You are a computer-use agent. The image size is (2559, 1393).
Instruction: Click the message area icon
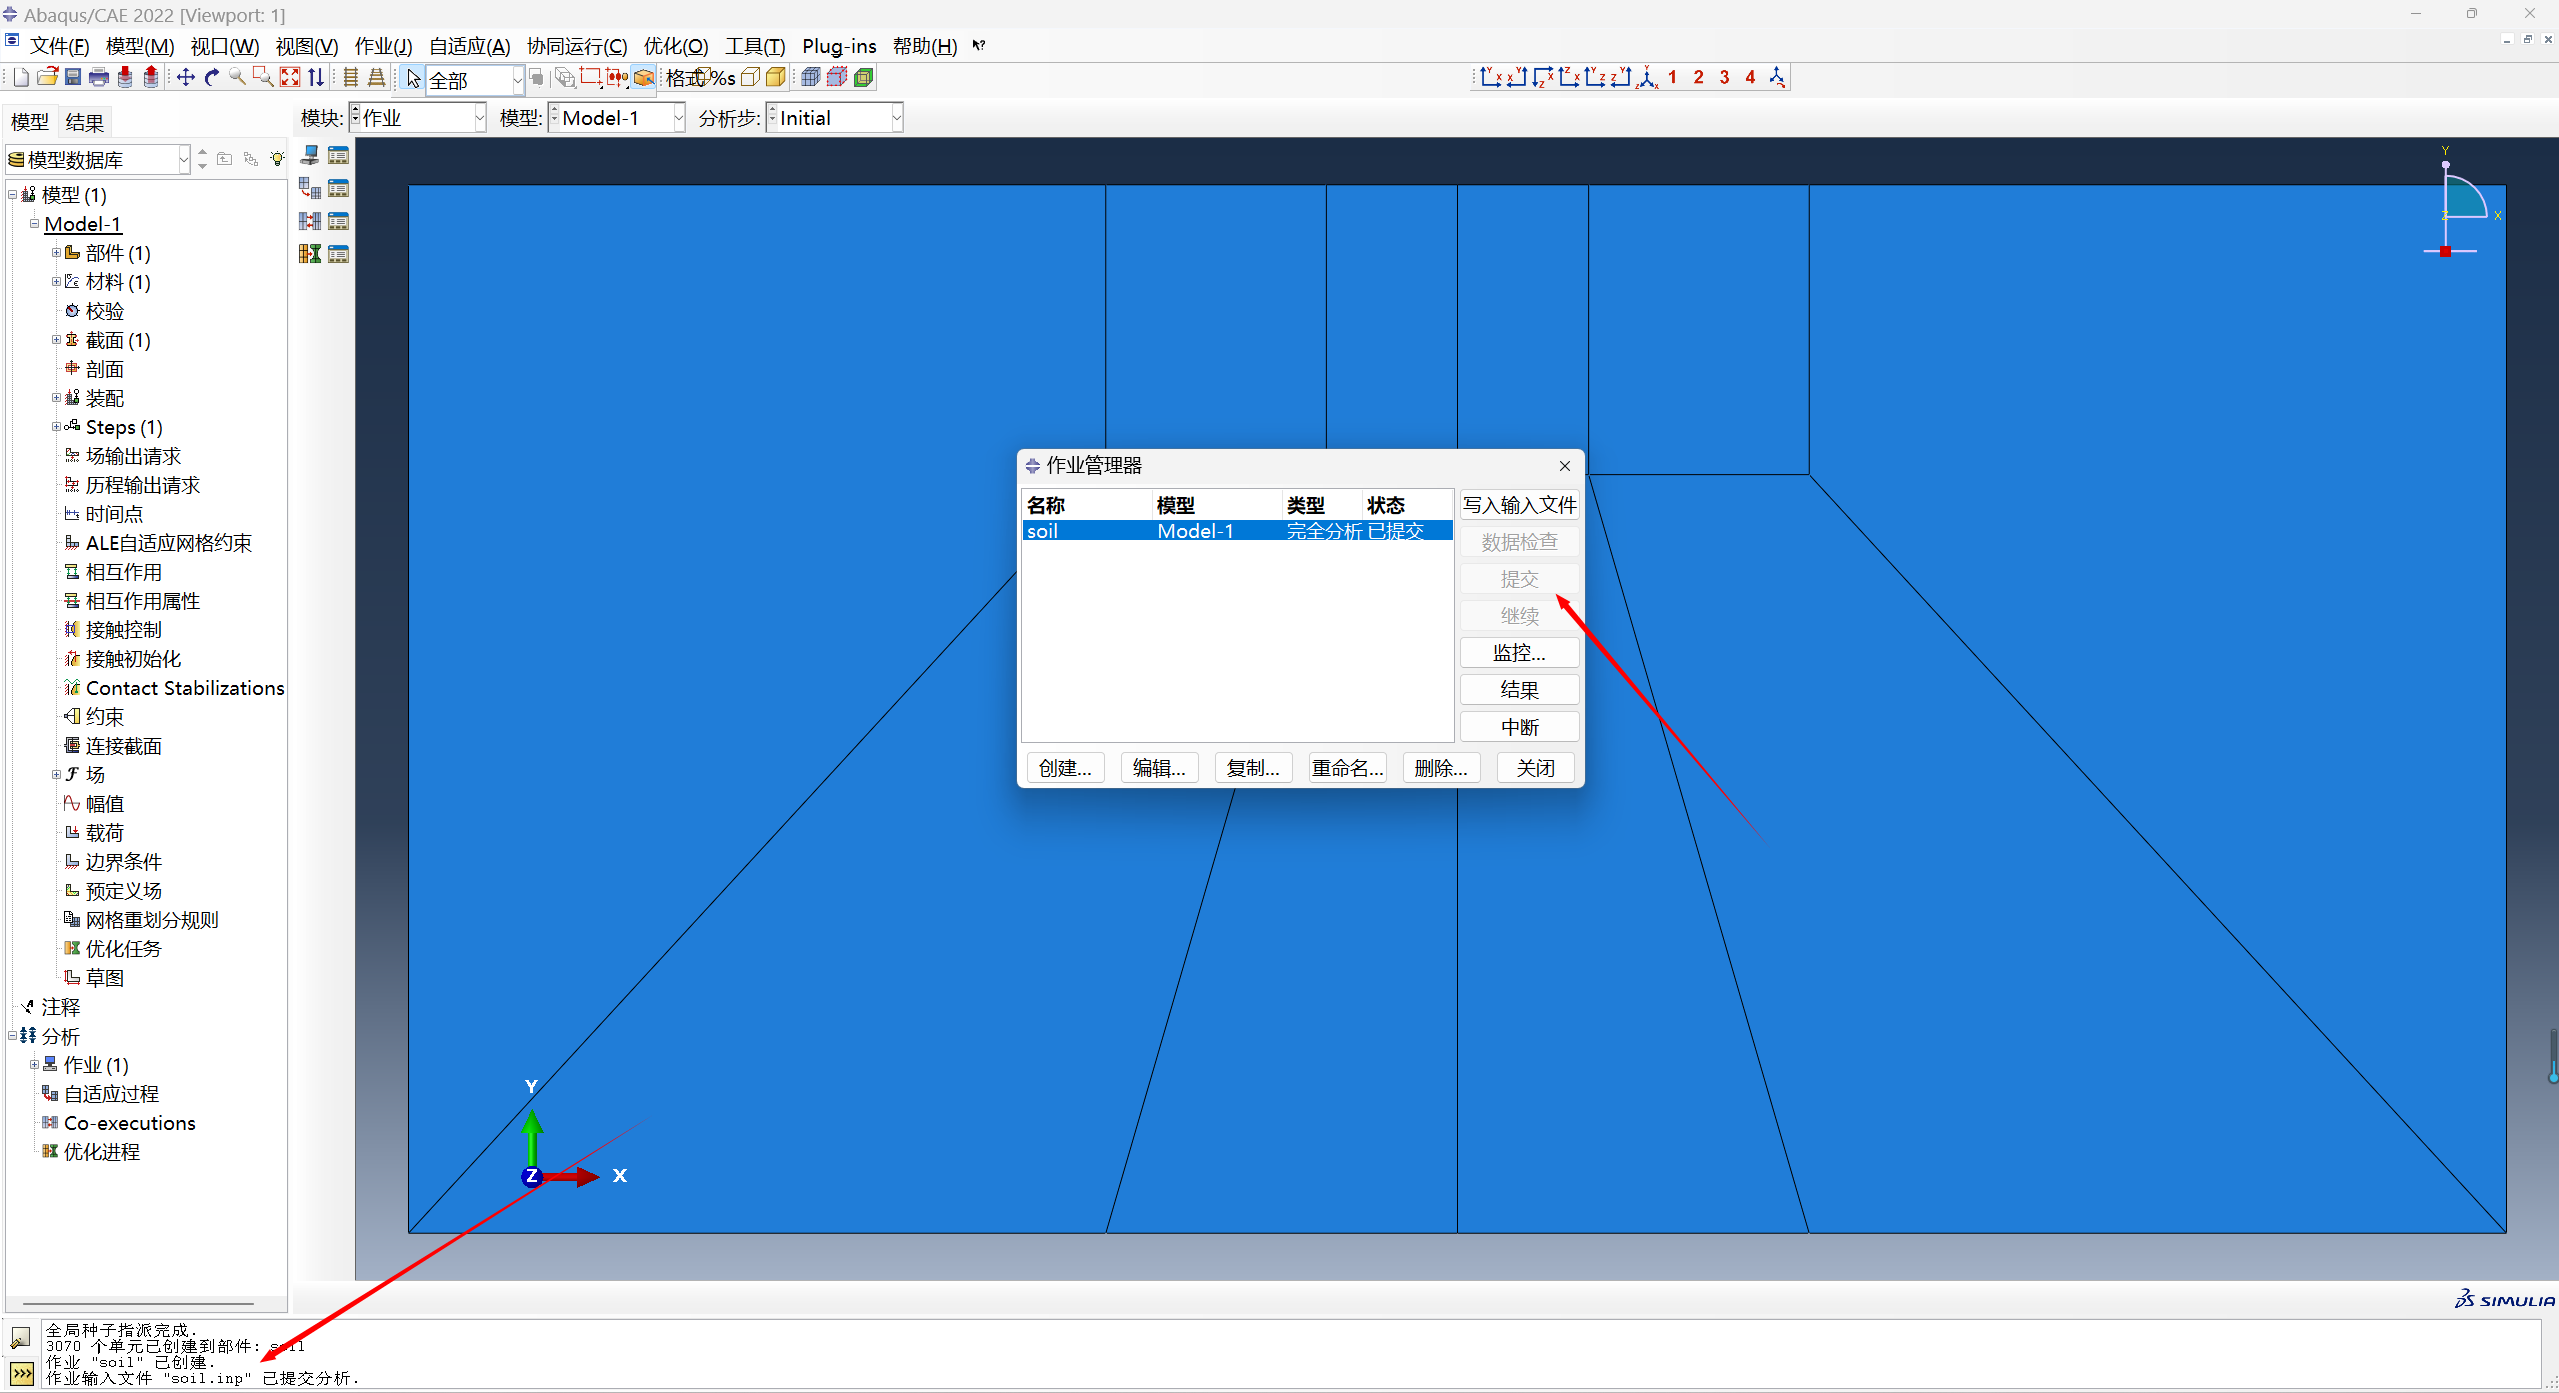(x=21, y=1338)
